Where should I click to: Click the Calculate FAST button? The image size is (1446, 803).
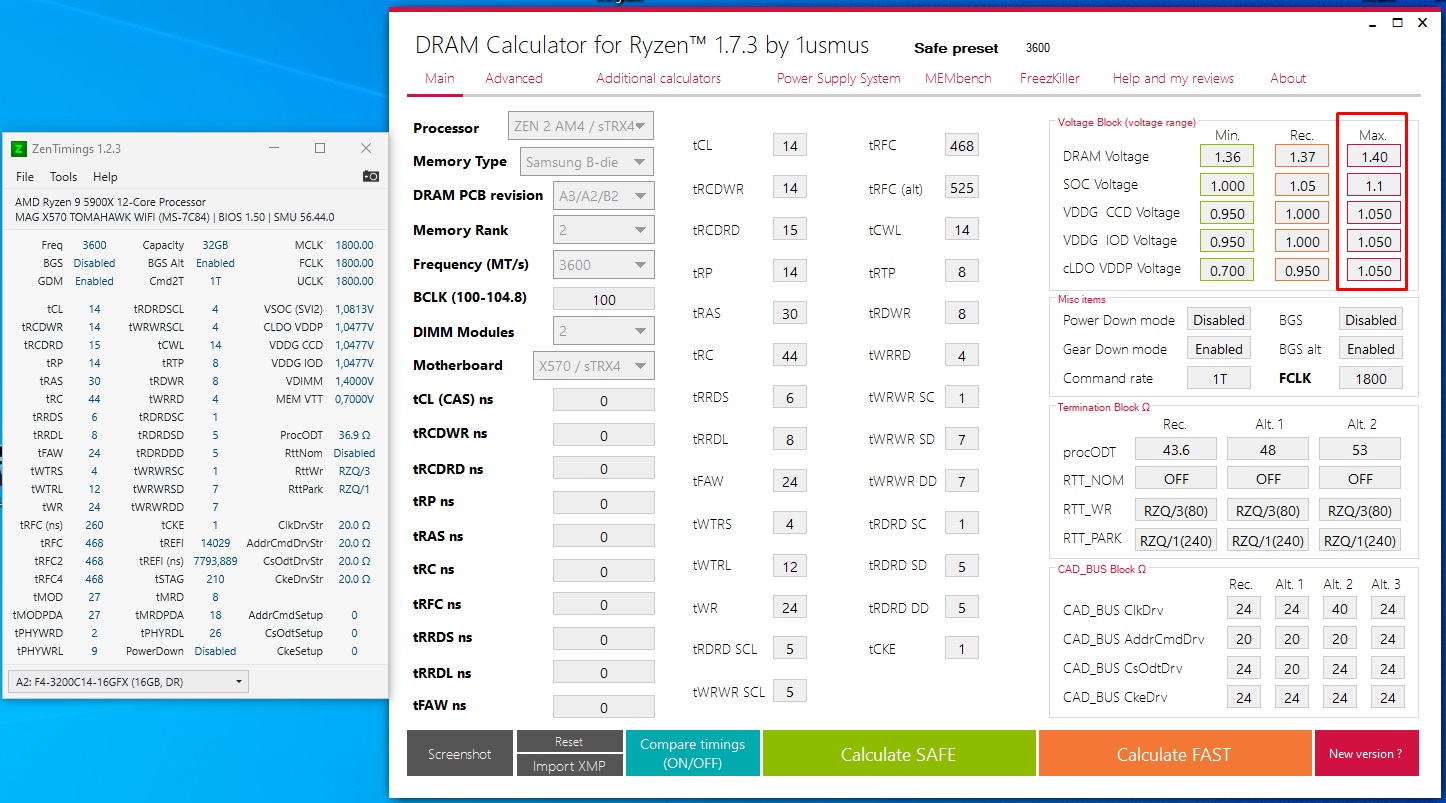[x=1174, y=754]
